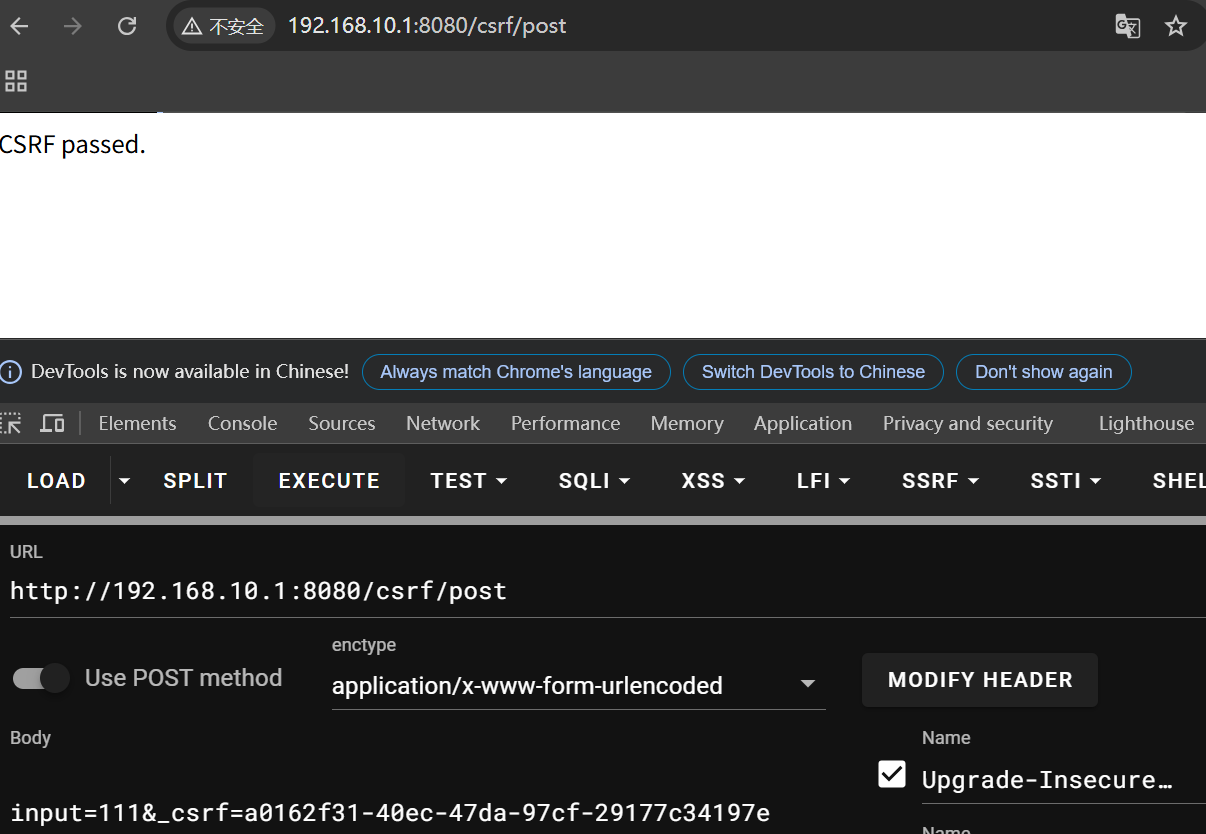Open the Console tab
Viewport: 1206px width, 834px height.
click(x=242, y=423)
